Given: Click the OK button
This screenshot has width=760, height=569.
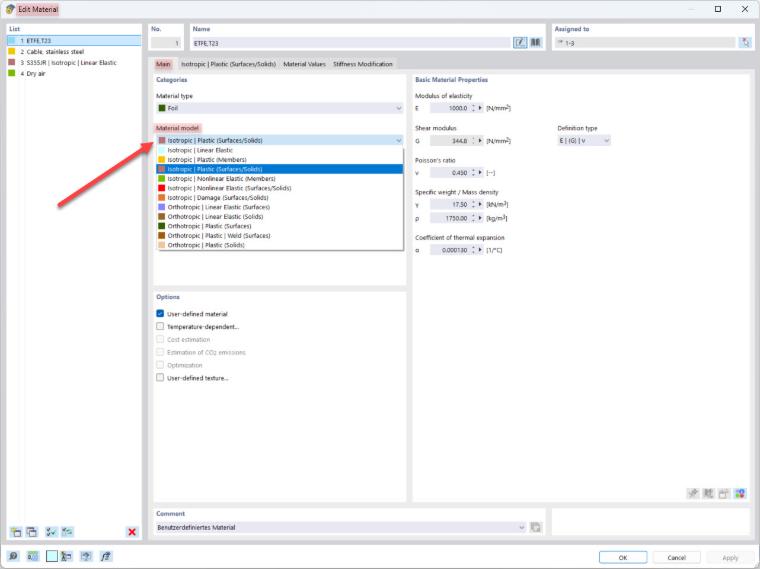Looking at the screenshot, I should (x=623, y=557).
